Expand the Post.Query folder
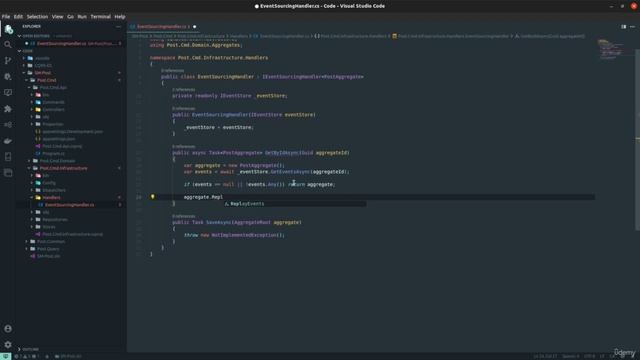 tap(48, 249)
